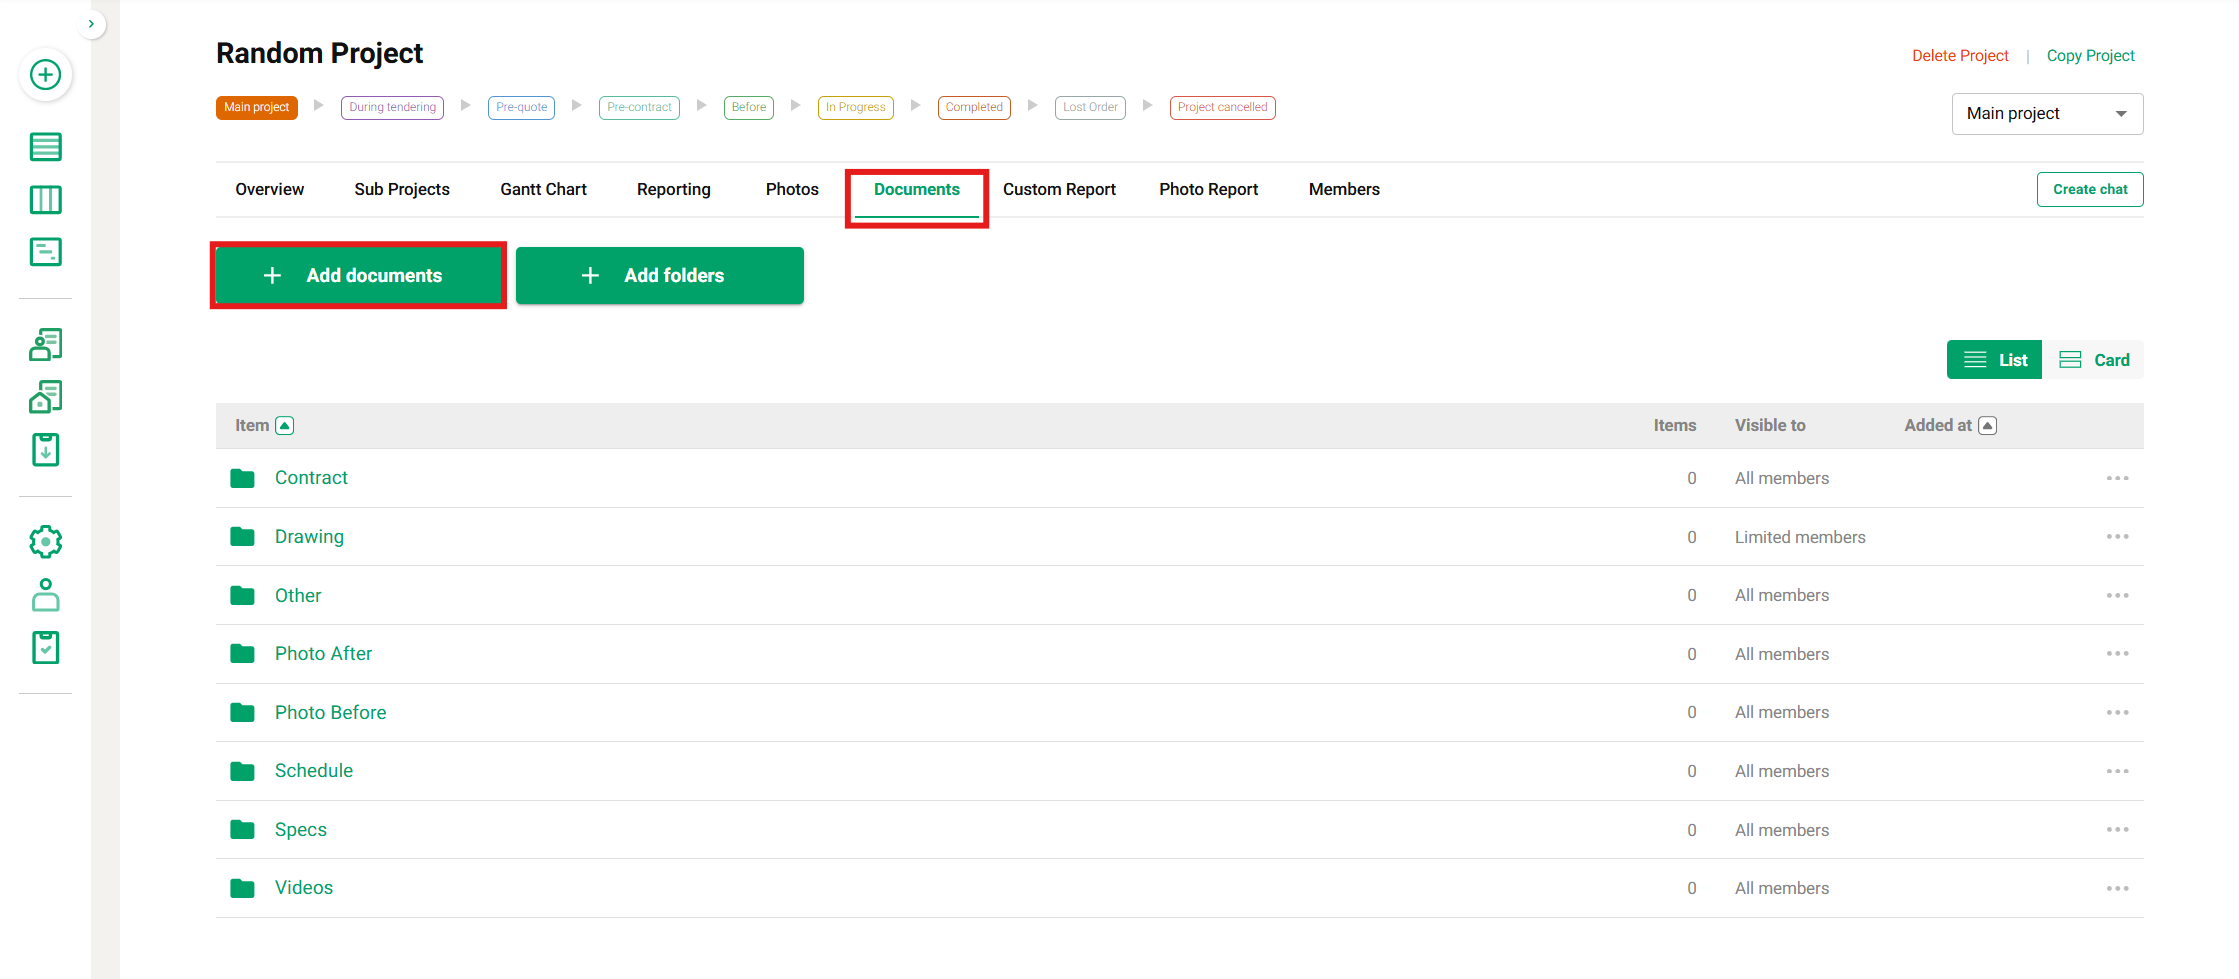Viewport: 2239px width, 979px height.
Task: Open the settings gear icon in sidebar
Action: tap(45, 542)
